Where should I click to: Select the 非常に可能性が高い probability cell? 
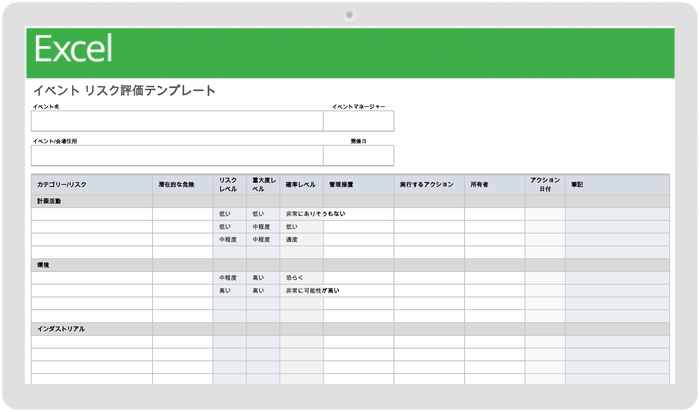pos(312,291)
